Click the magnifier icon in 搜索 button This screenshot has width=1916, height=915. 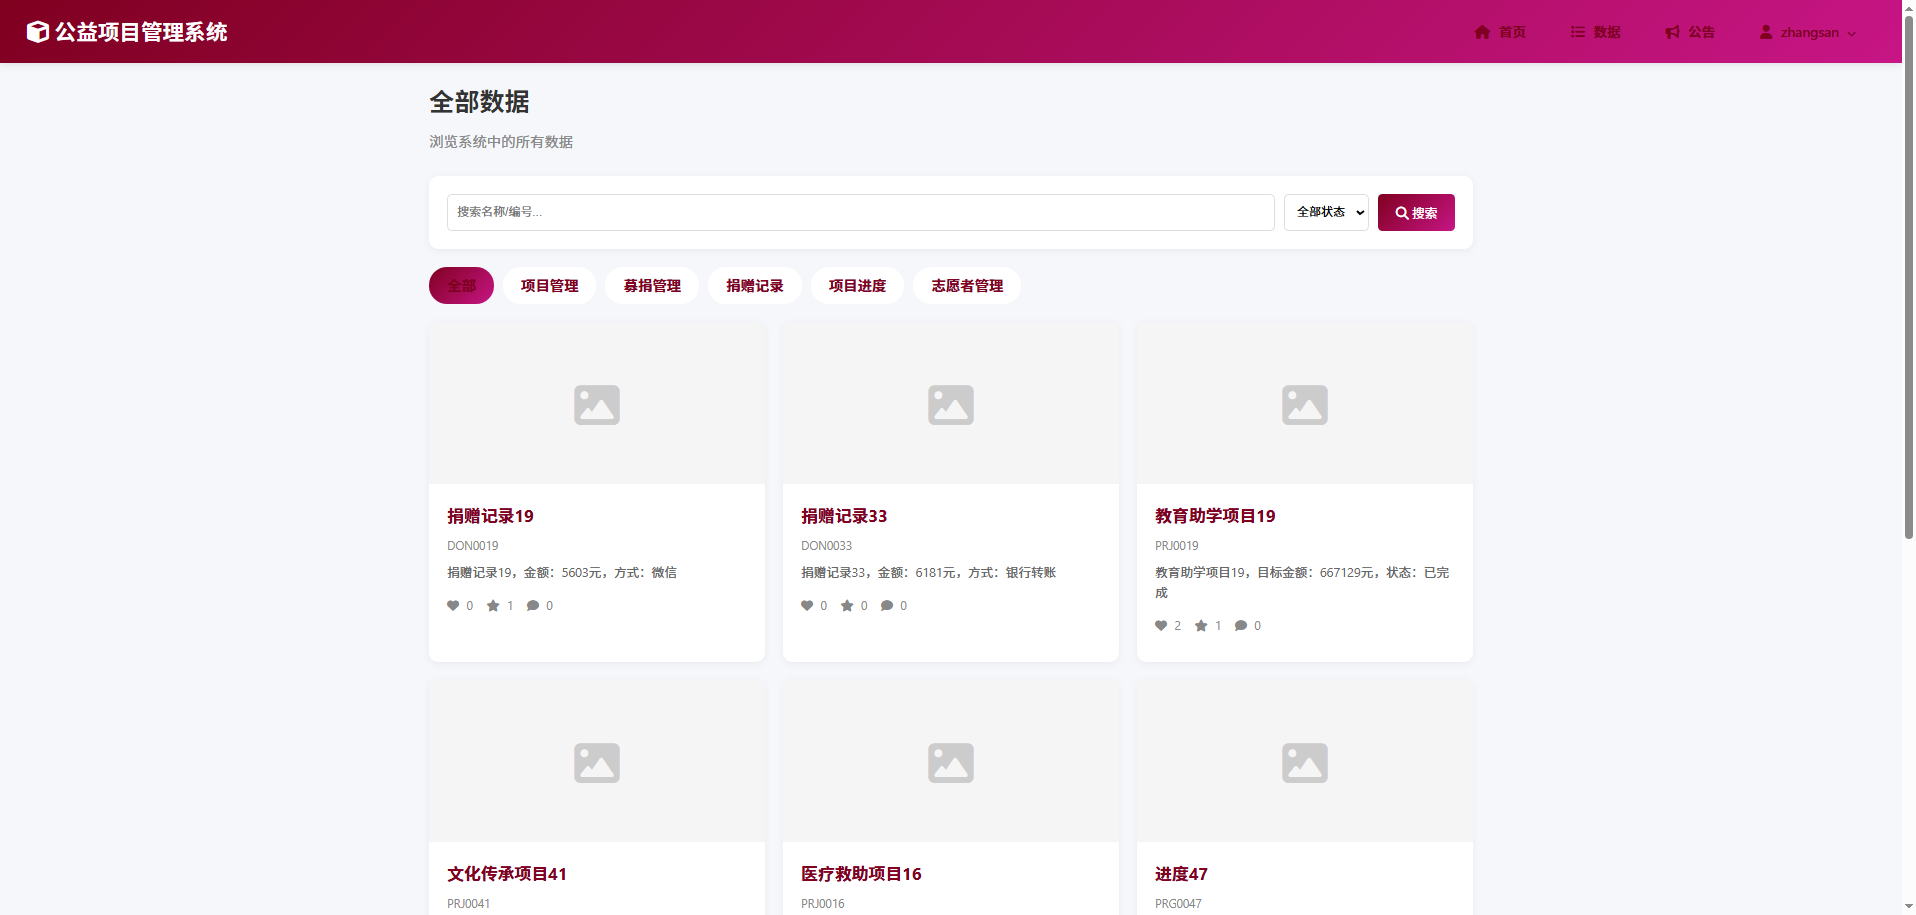[1402, 213]
